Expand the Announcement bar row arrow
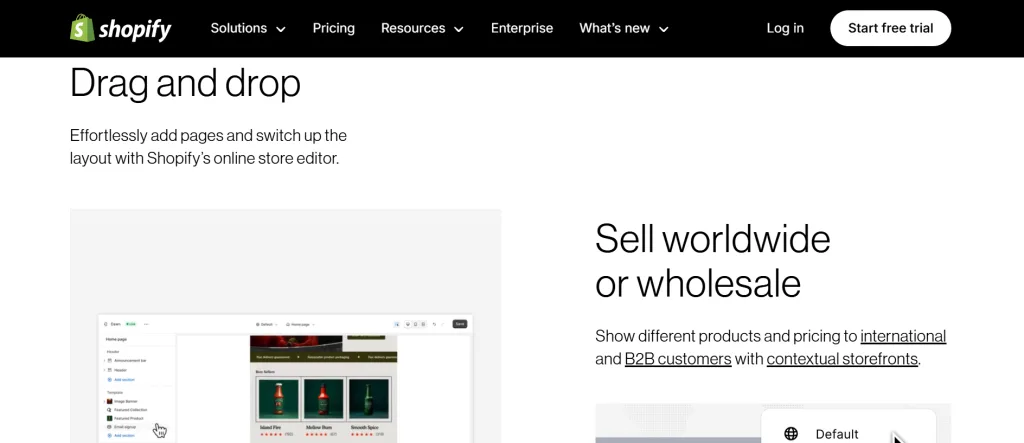 [104, 361]
